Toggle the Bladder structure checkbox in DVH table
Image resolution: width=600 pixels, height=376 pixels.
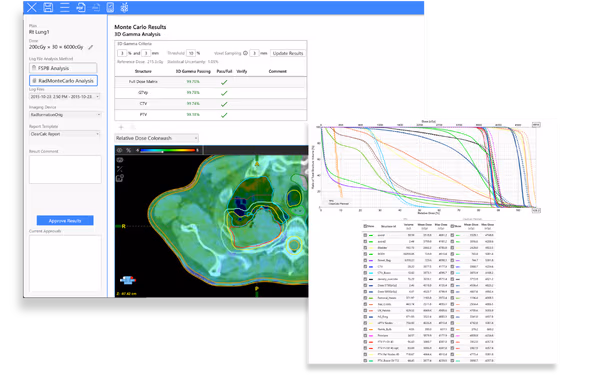click(x=365, y=248)
